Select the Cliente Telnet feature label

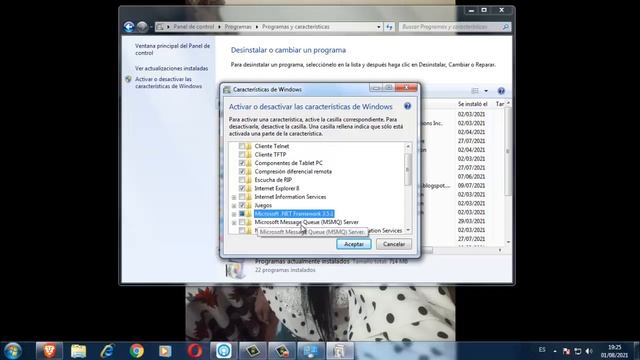coord(271,146)
